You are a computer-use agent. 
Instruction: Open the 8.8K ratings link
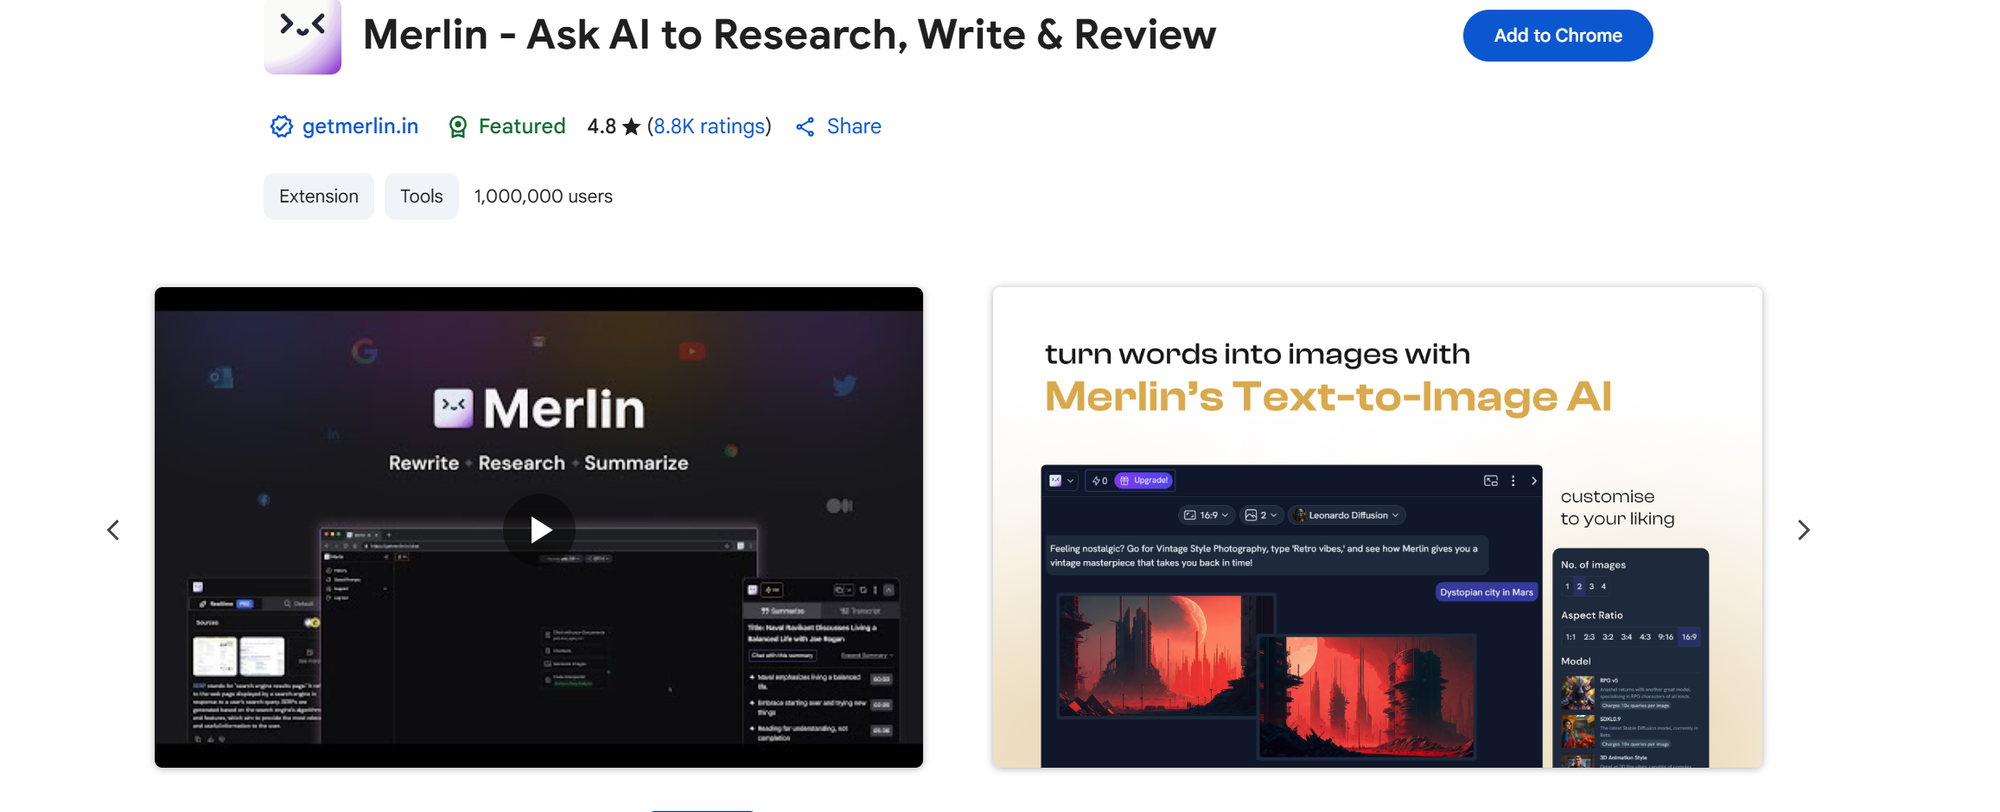click(x=709, y=127)
